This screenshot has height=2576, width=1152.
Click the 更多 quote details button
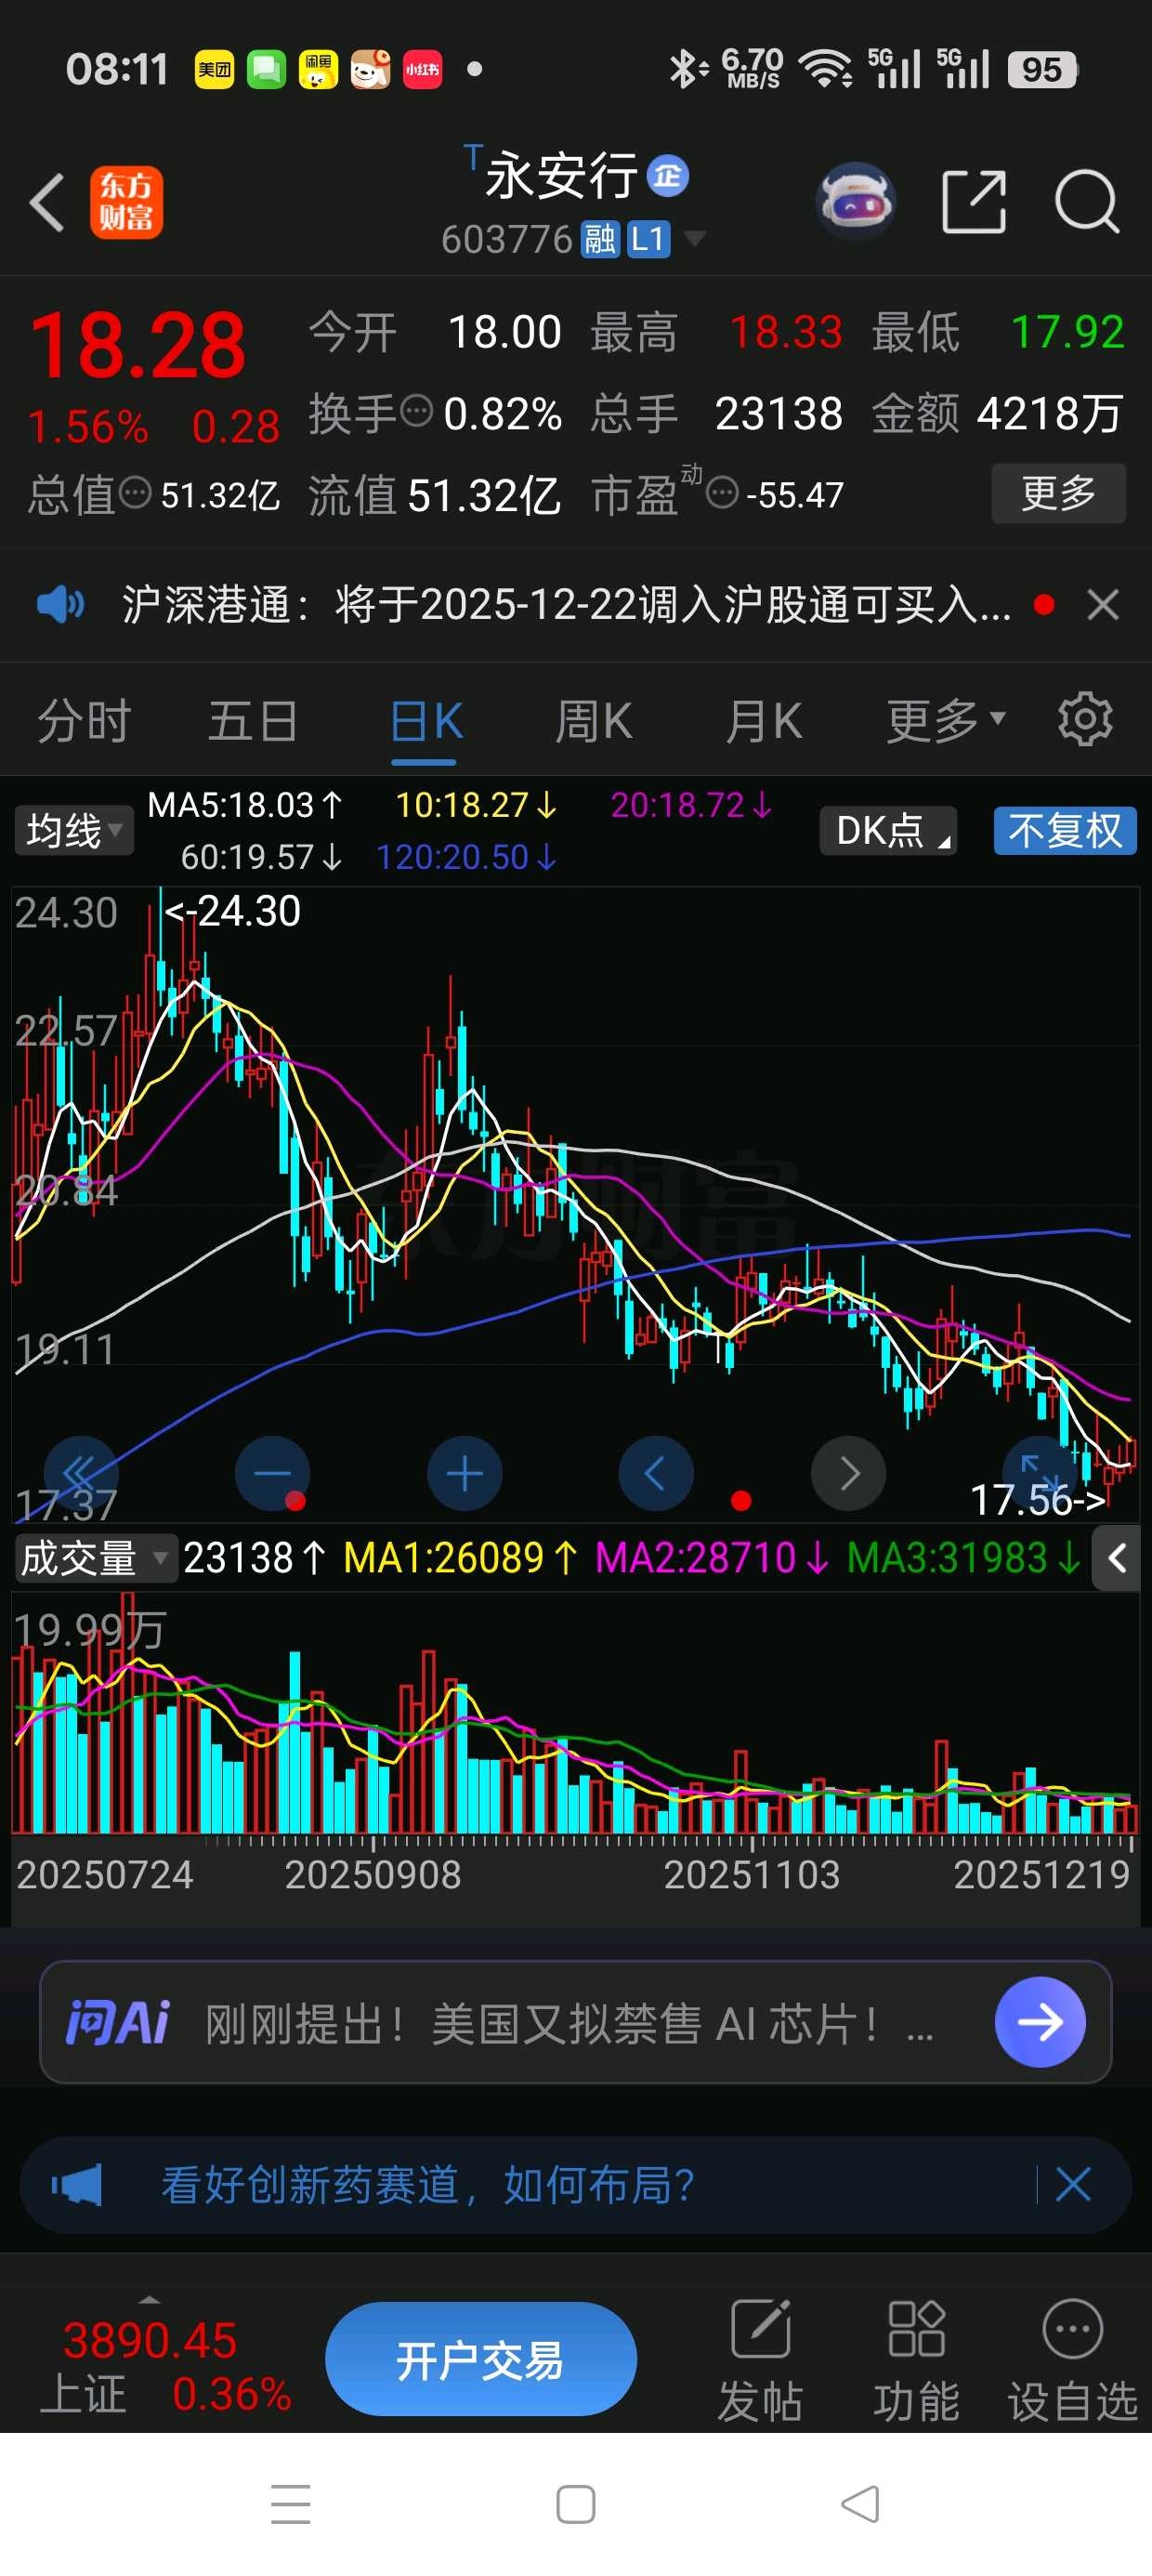[1058, 493]
